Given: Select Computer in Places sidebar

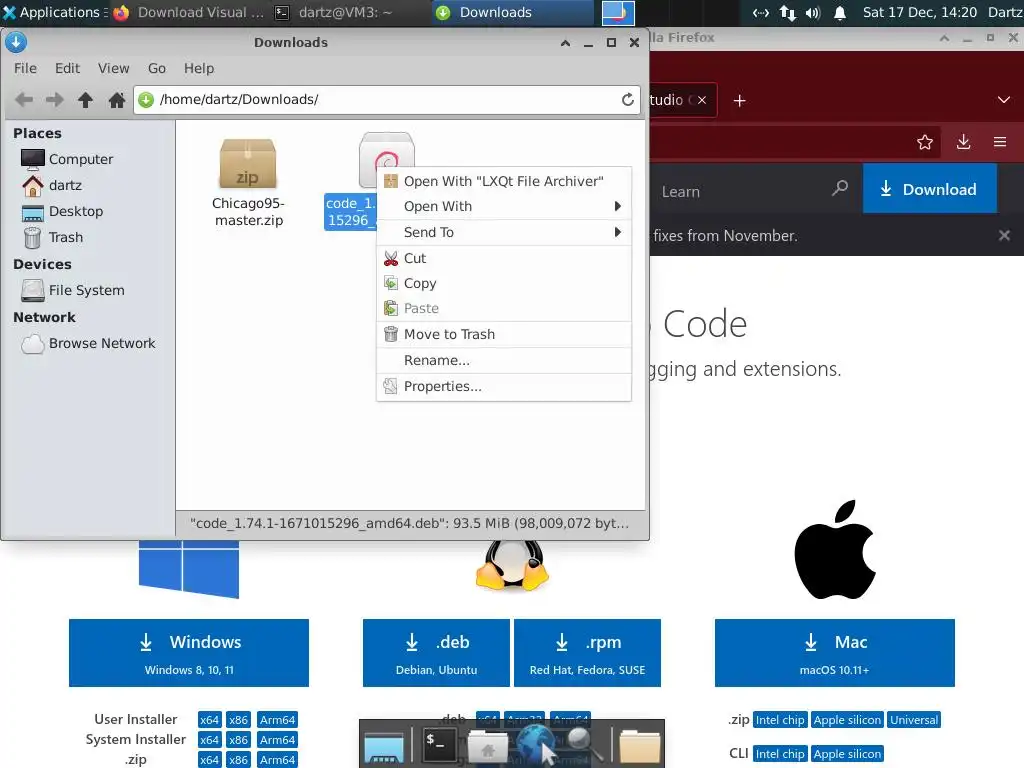Looking at the screenshot, I should tap(67, 159).
